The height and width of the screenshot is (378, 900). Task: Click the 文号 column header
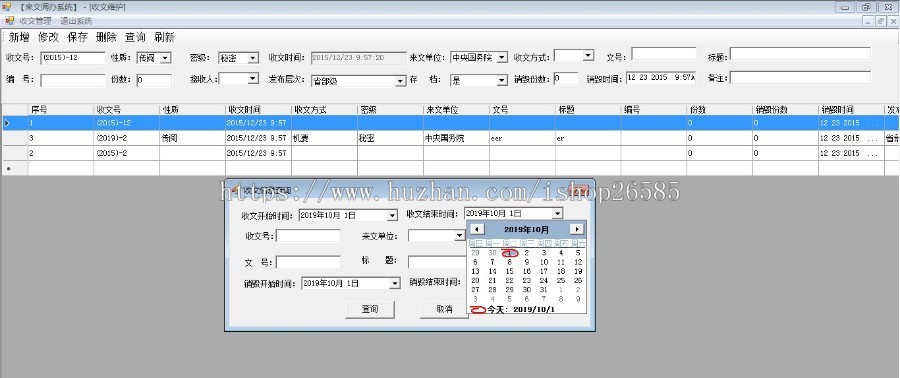pos(522,110)
